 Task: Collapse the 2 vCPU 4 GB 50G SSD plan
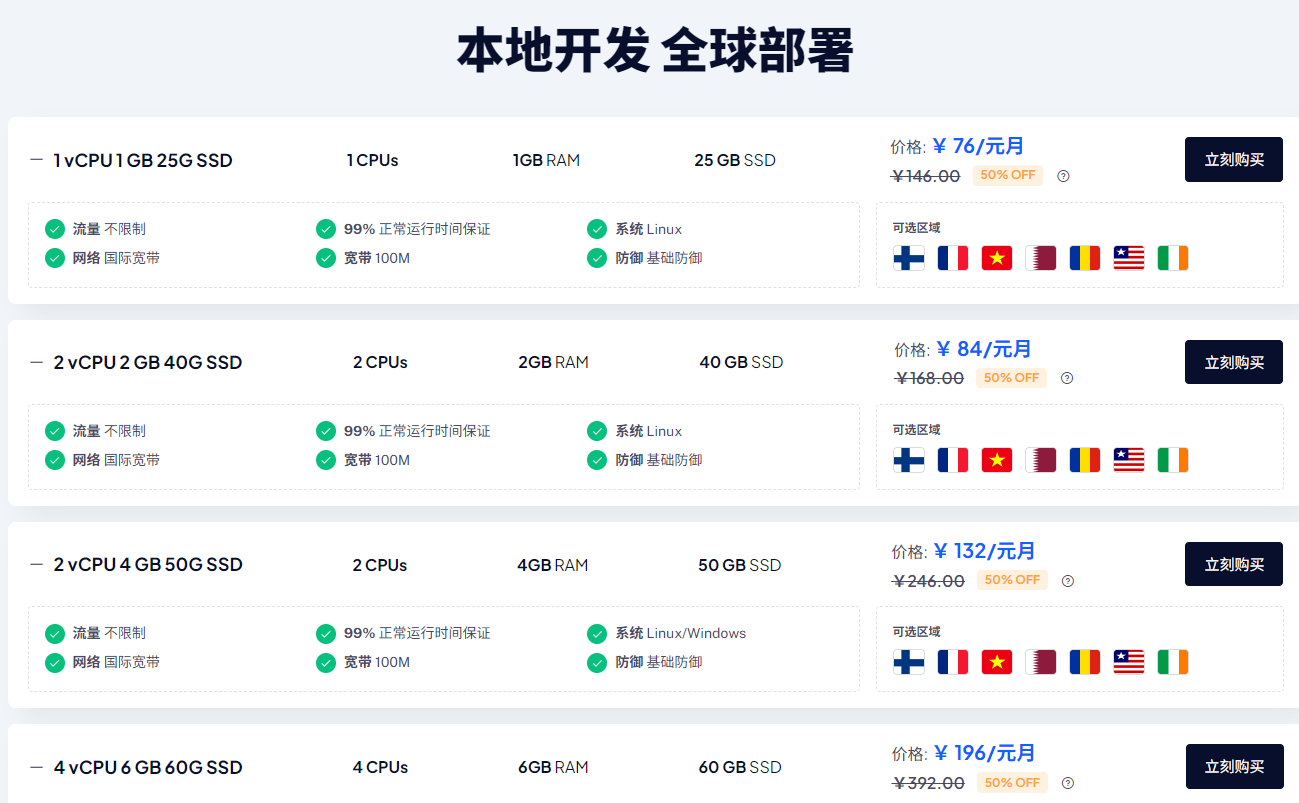point(37,565)
